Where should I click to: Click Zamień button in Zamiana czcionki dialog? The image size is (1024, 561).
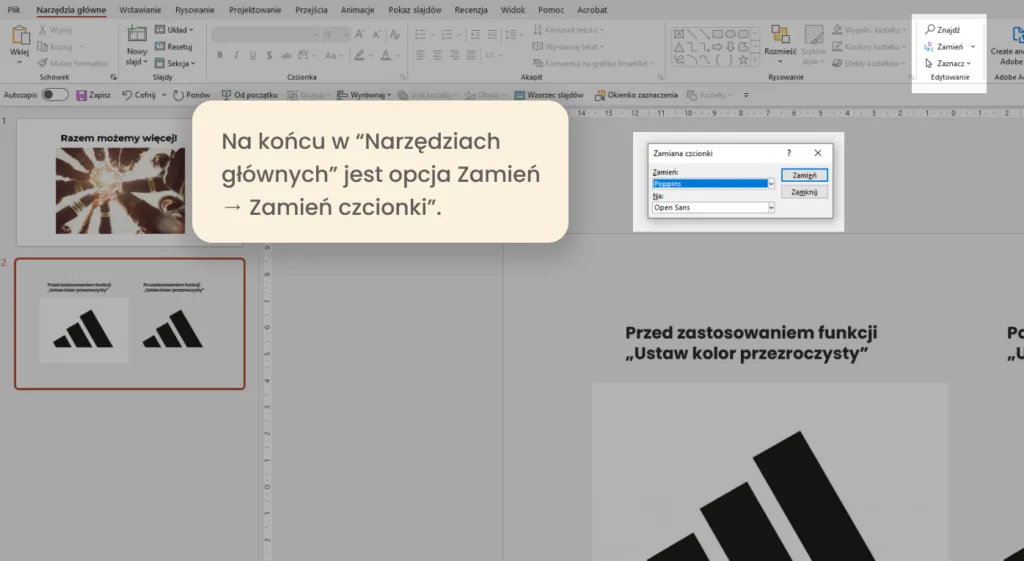click(x=804, y=175)
